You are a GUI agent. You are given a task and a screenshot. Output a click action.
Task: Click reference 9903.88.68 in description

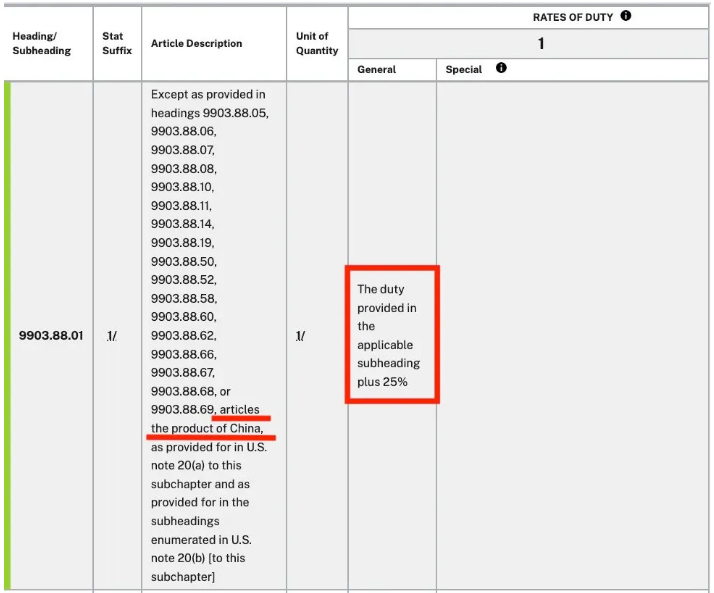click(x=183, y=391)
